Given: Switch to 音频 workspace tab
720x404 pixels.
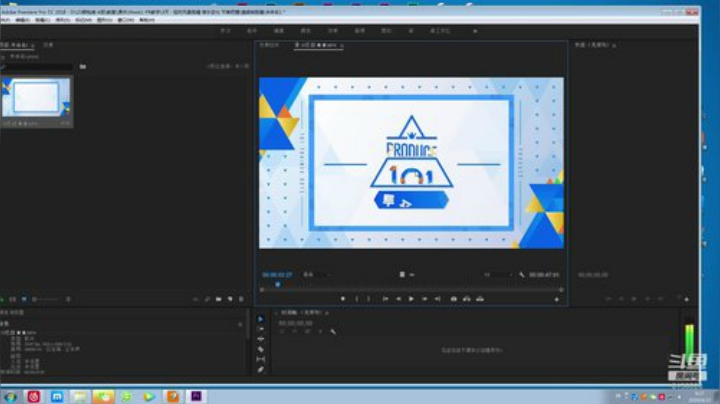Looking at the screenshot, I should click(x=360, y=31).
